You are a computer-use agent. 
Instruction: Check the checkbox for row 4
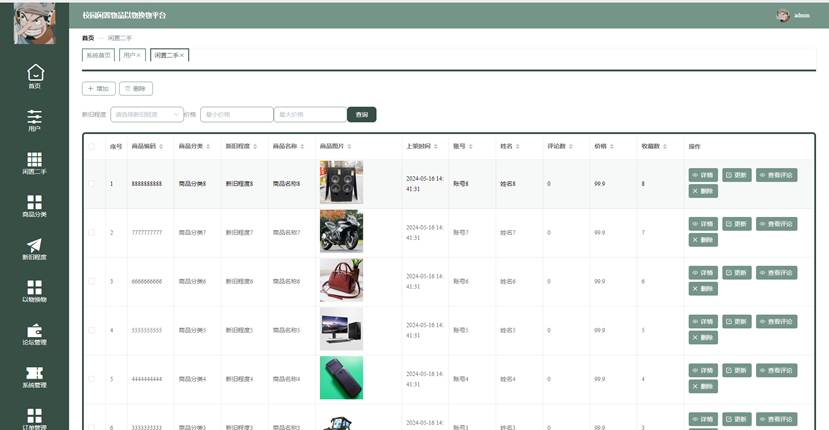tap(92, 330)
